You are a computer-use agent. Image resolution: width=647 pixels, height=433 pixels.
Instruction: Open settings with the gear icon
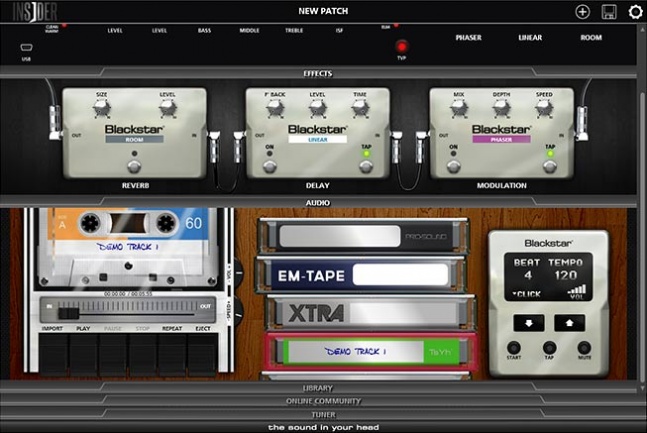click(635, 12)
